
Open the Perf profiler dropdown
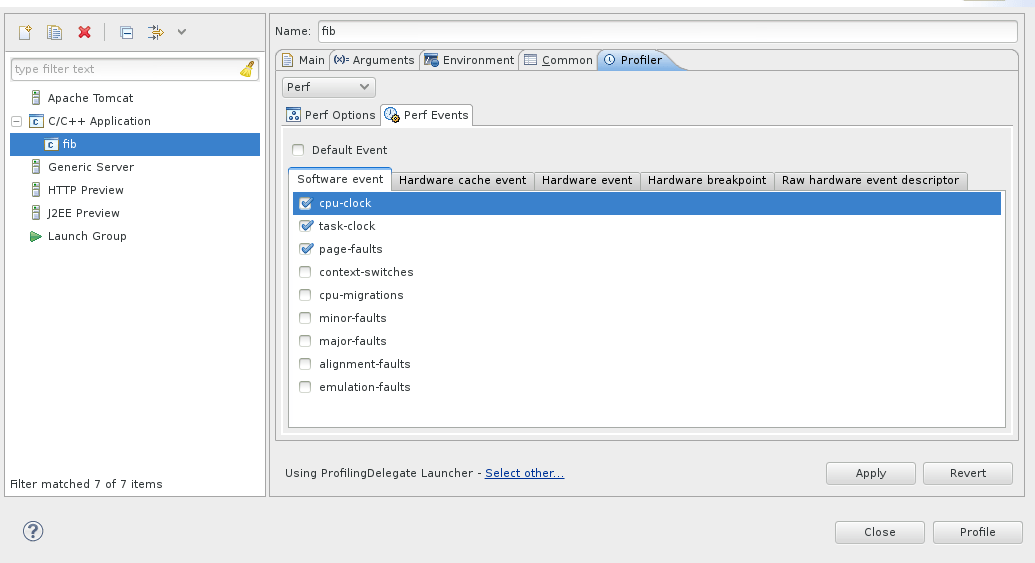[x=329, y=87]
